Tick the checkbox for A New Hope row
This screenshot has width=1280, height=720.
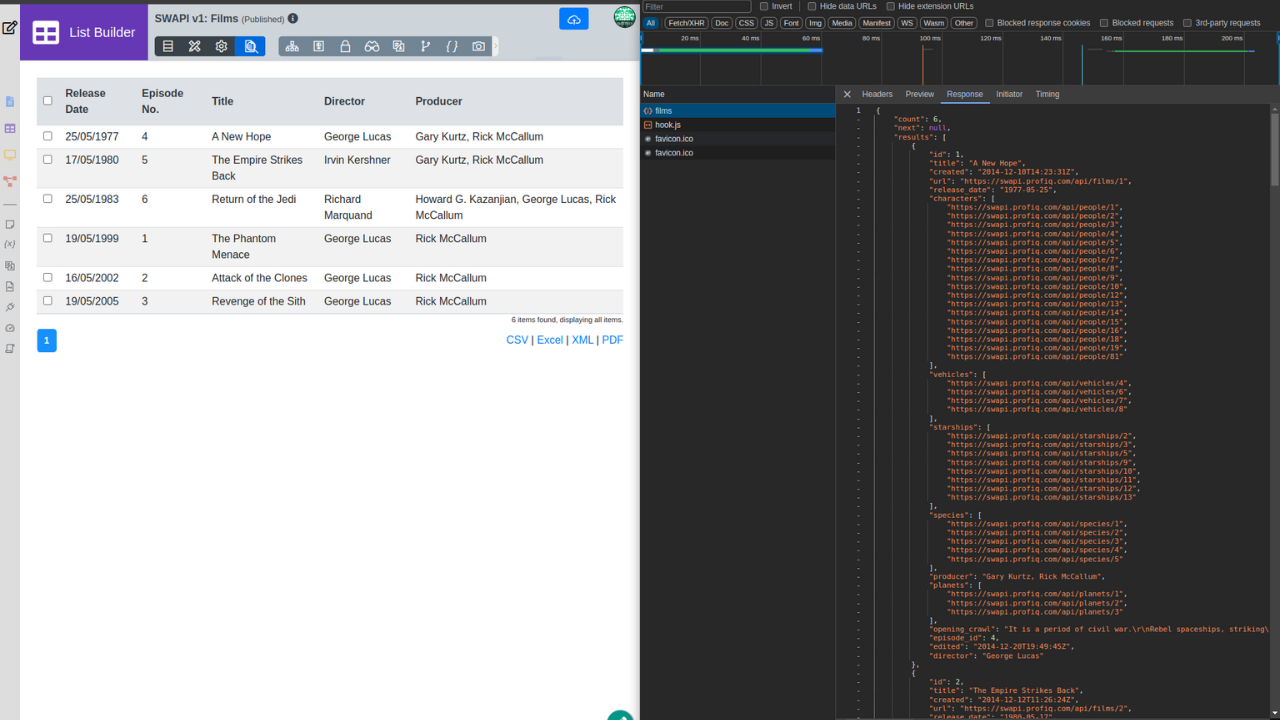coord(47,136)
